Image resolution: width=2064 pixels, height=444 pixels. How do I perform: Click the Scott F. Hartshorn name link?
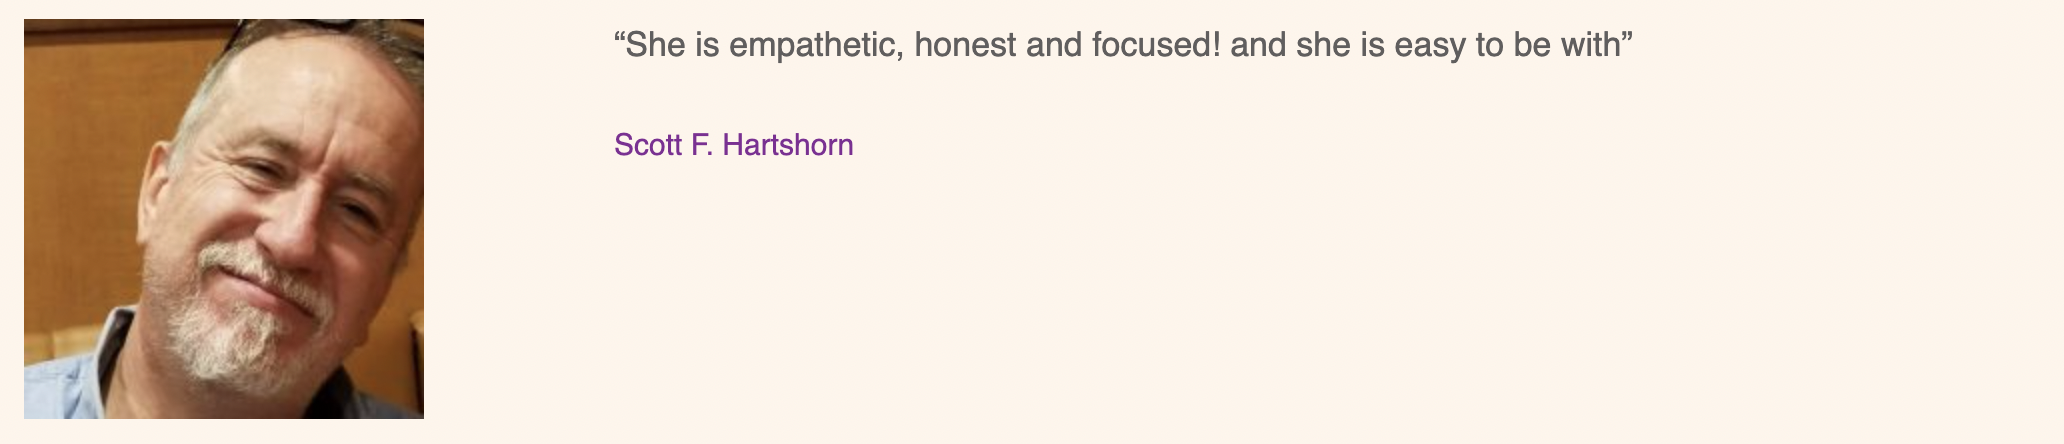[x=733, y=145]
